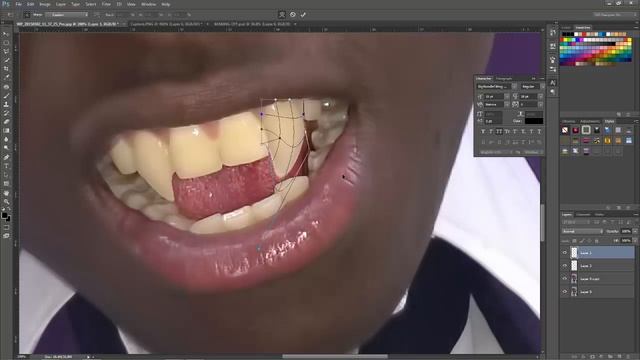Image resolution: width=640 pixels, height=360 pixels.
Task: Hide the selected Layer 1 eye icon
Action: point(565,253)
